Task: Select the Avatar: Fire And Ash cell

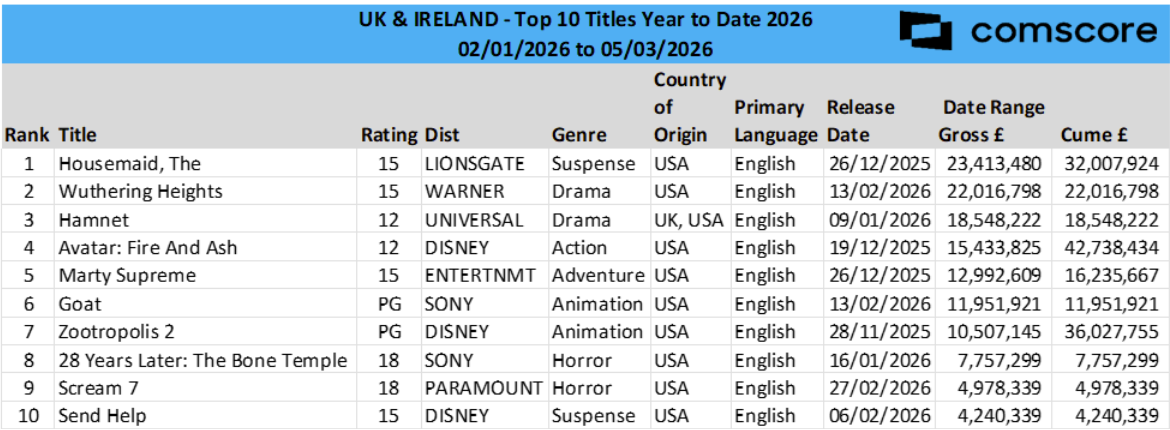Action: (148, 248)
